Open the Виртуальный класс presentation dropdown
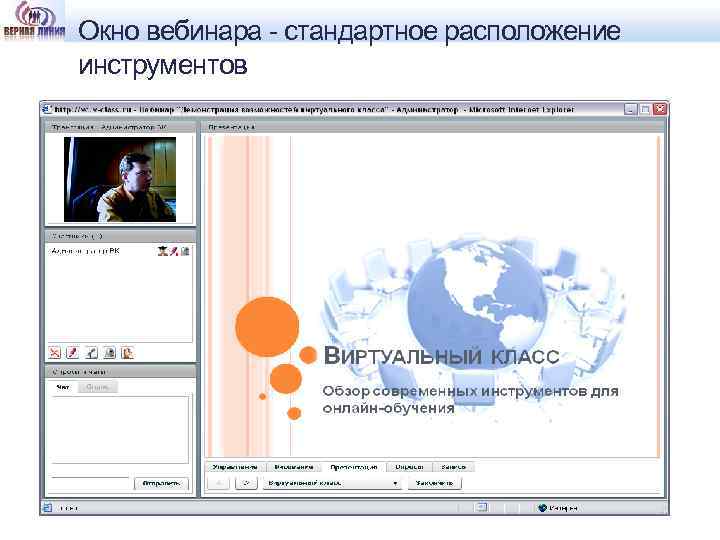720x540 pixels. [332, 483]
